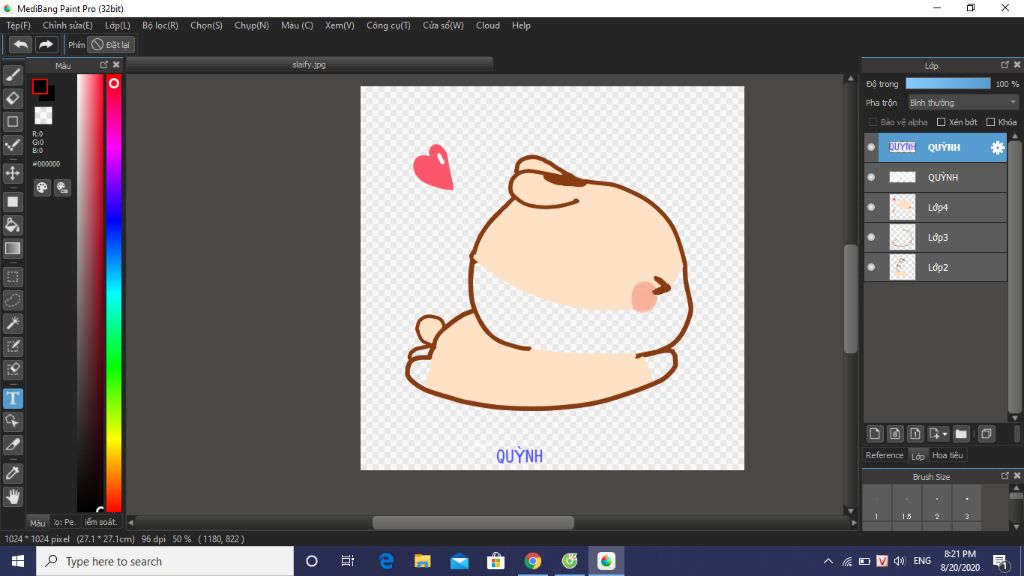Click the foreground color swatch
The width and height of the screenshot is (1024, 576).
pyautogui.click(x=40, y=86)
